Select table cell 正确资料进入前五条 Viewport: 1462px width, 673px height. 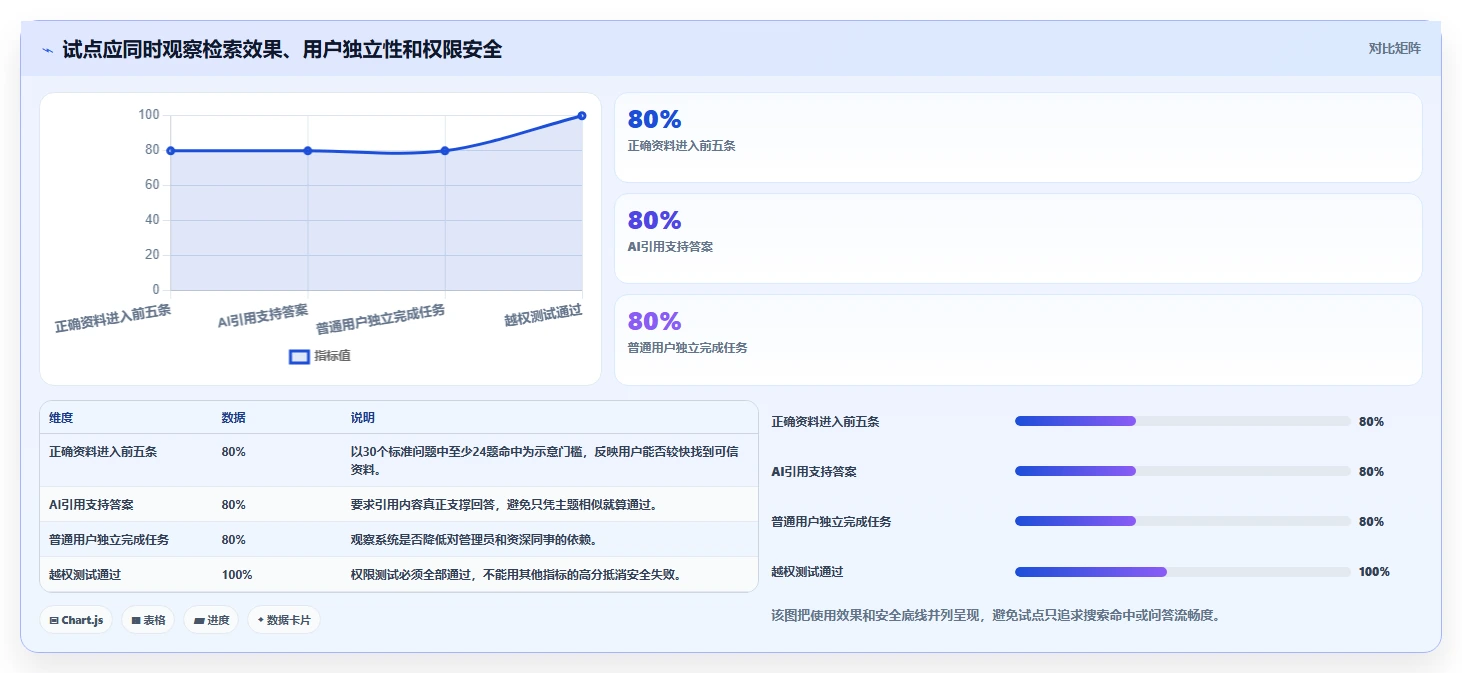(103, 452)
